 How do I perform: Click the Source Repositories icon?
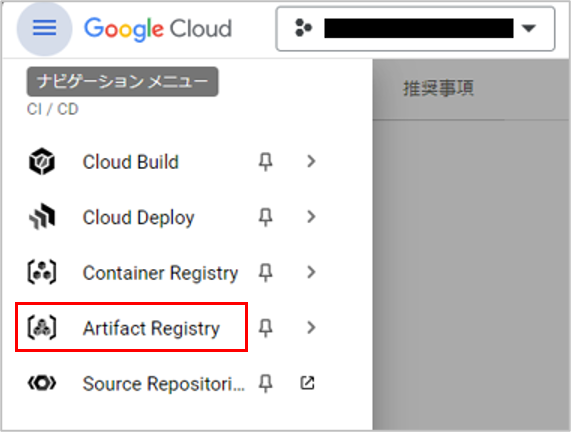(42, 383)
